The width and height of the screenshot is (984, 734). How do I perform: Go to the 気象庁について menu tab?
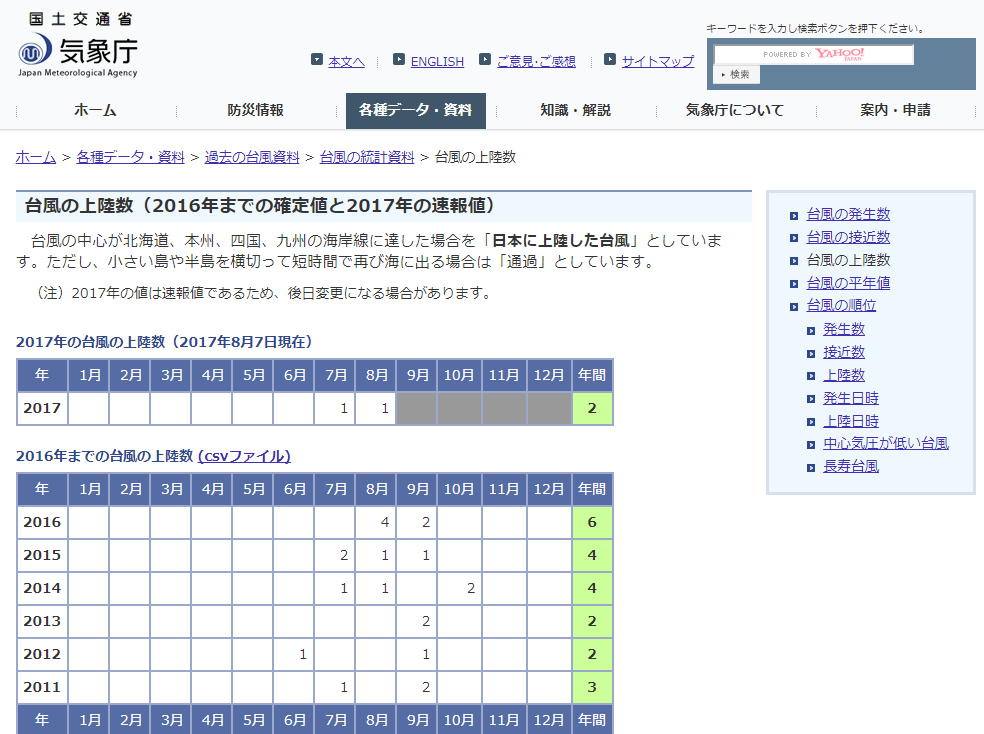pos(734,111)
